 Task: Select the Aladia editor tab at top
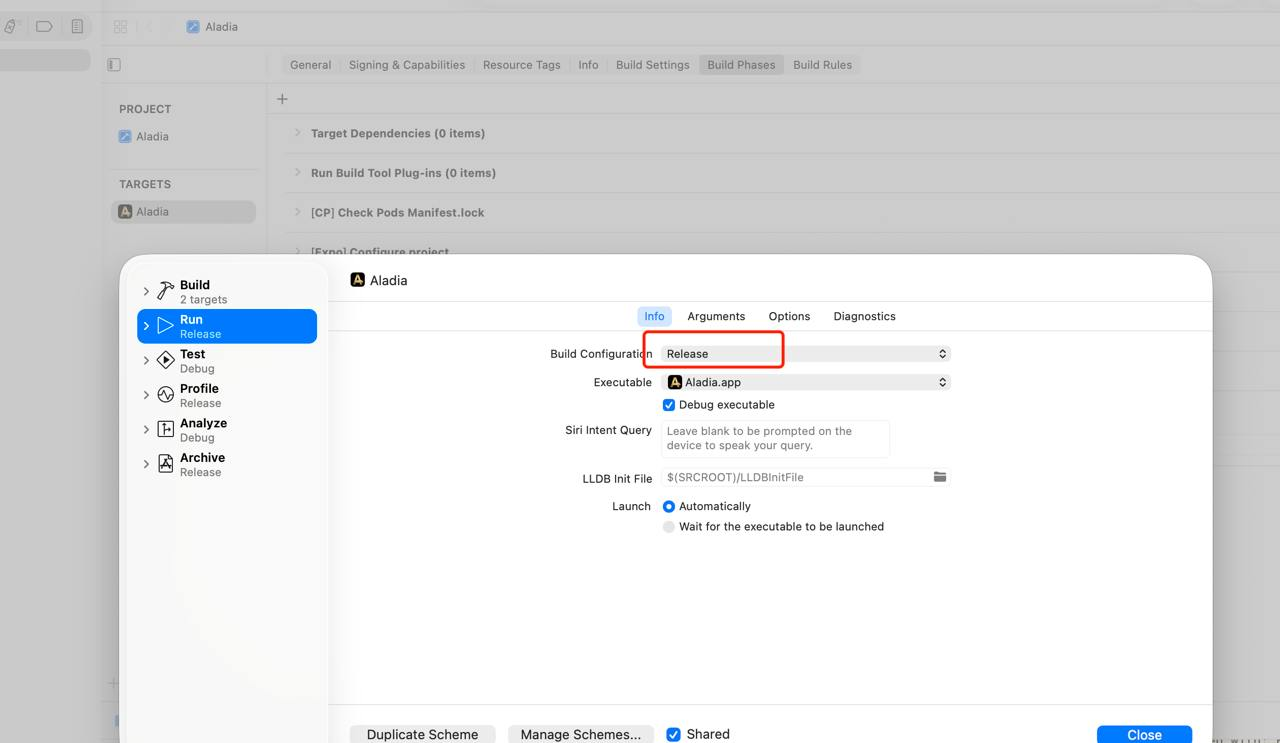click(212, 27)
